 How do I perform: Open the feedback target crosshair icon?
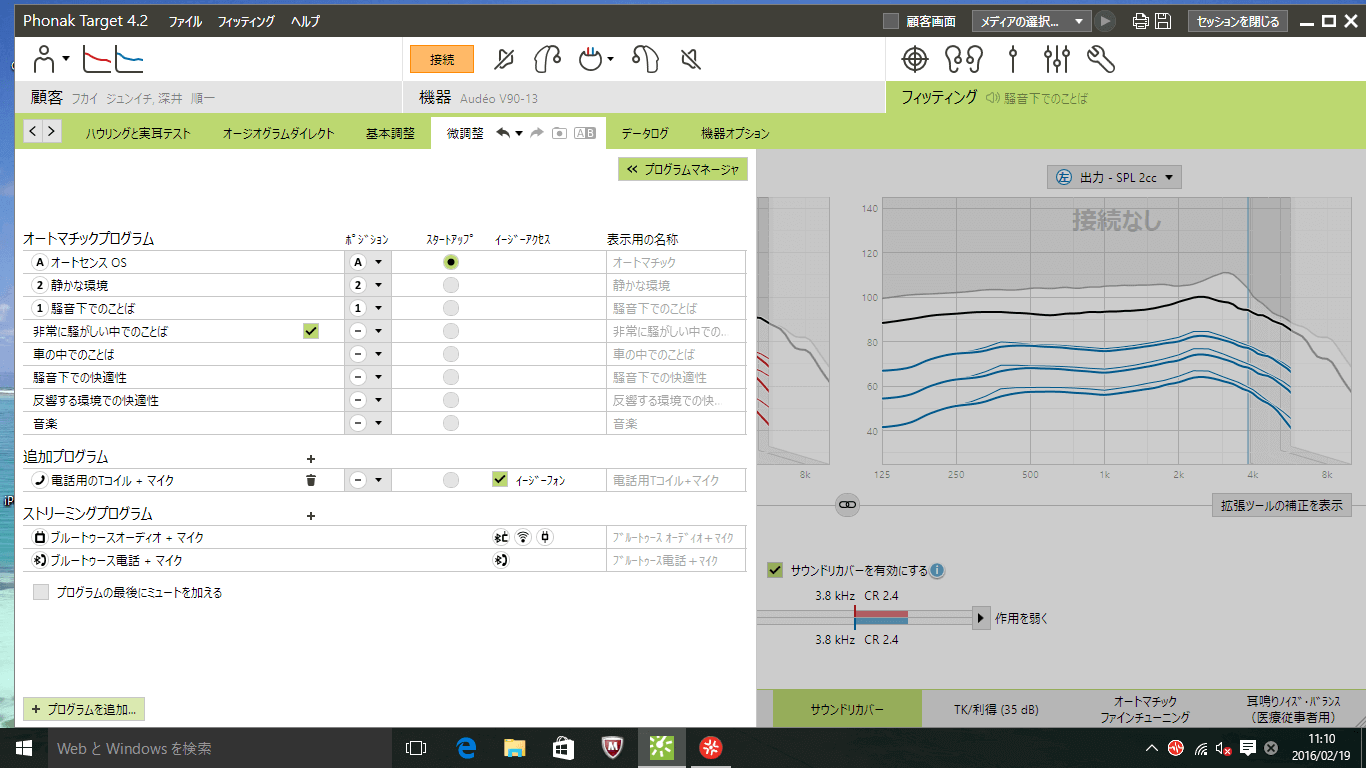tap(914, 60)
